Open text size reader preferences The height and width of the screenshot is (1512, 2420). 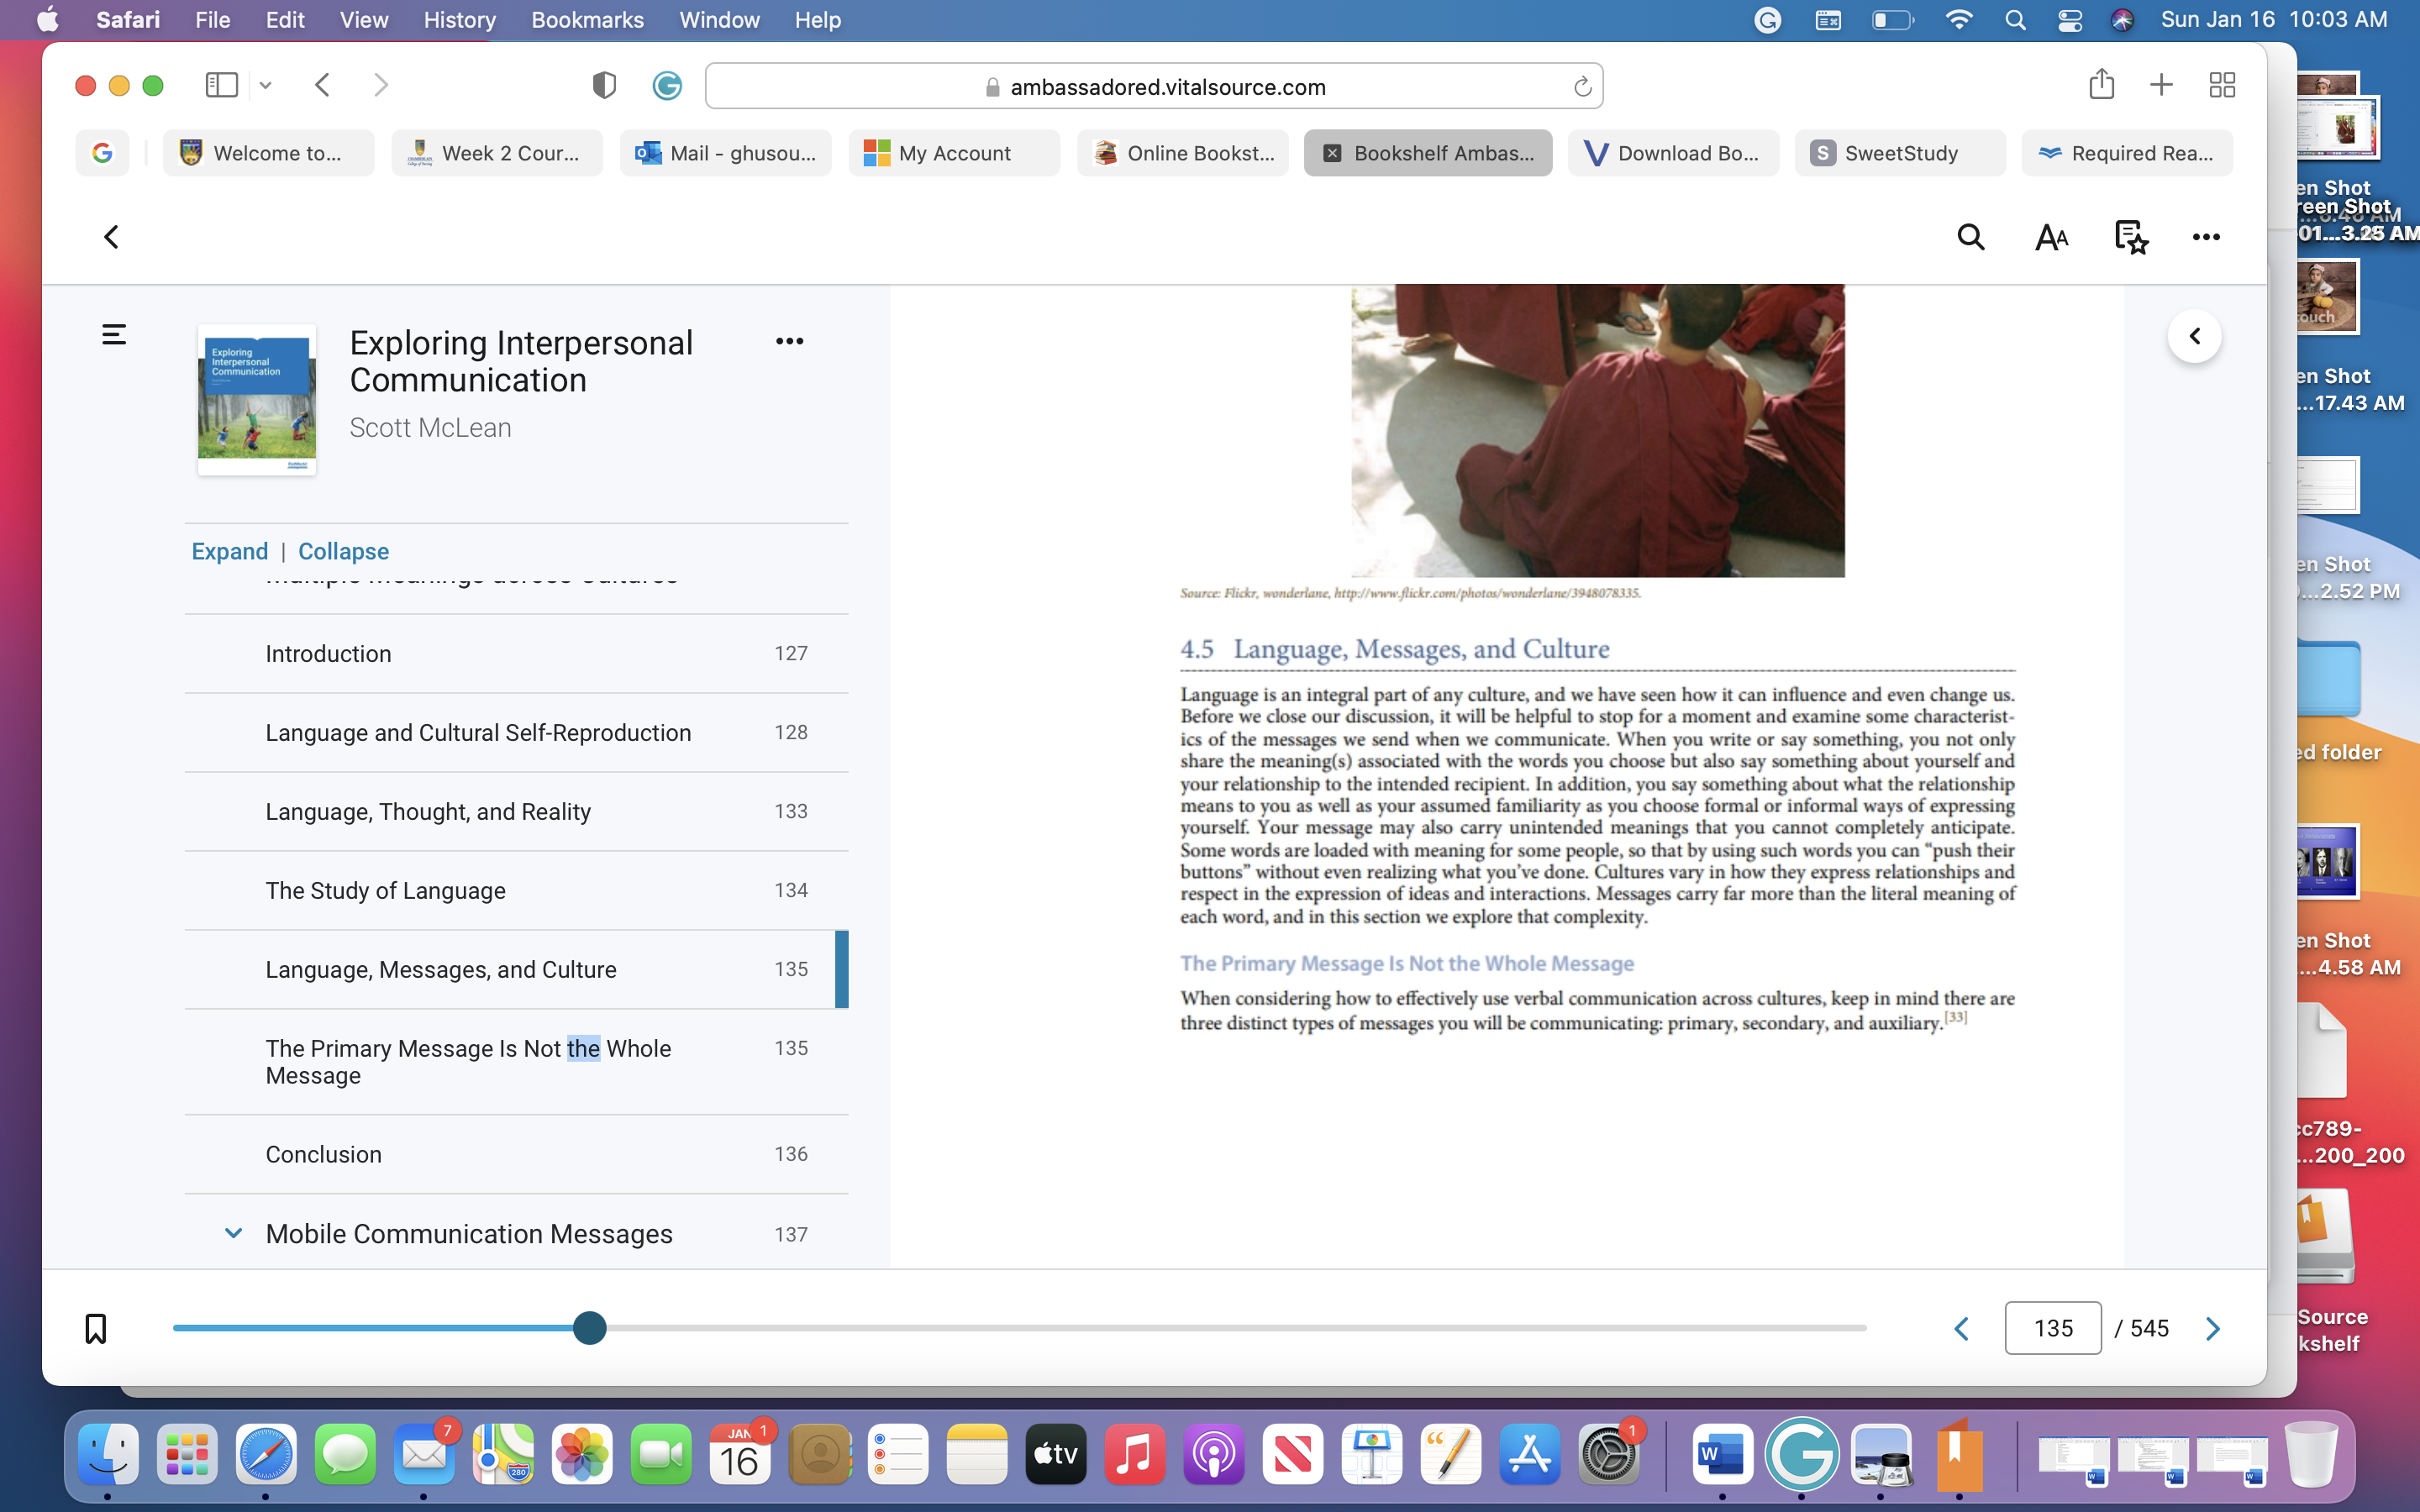tap(2051, 237)
